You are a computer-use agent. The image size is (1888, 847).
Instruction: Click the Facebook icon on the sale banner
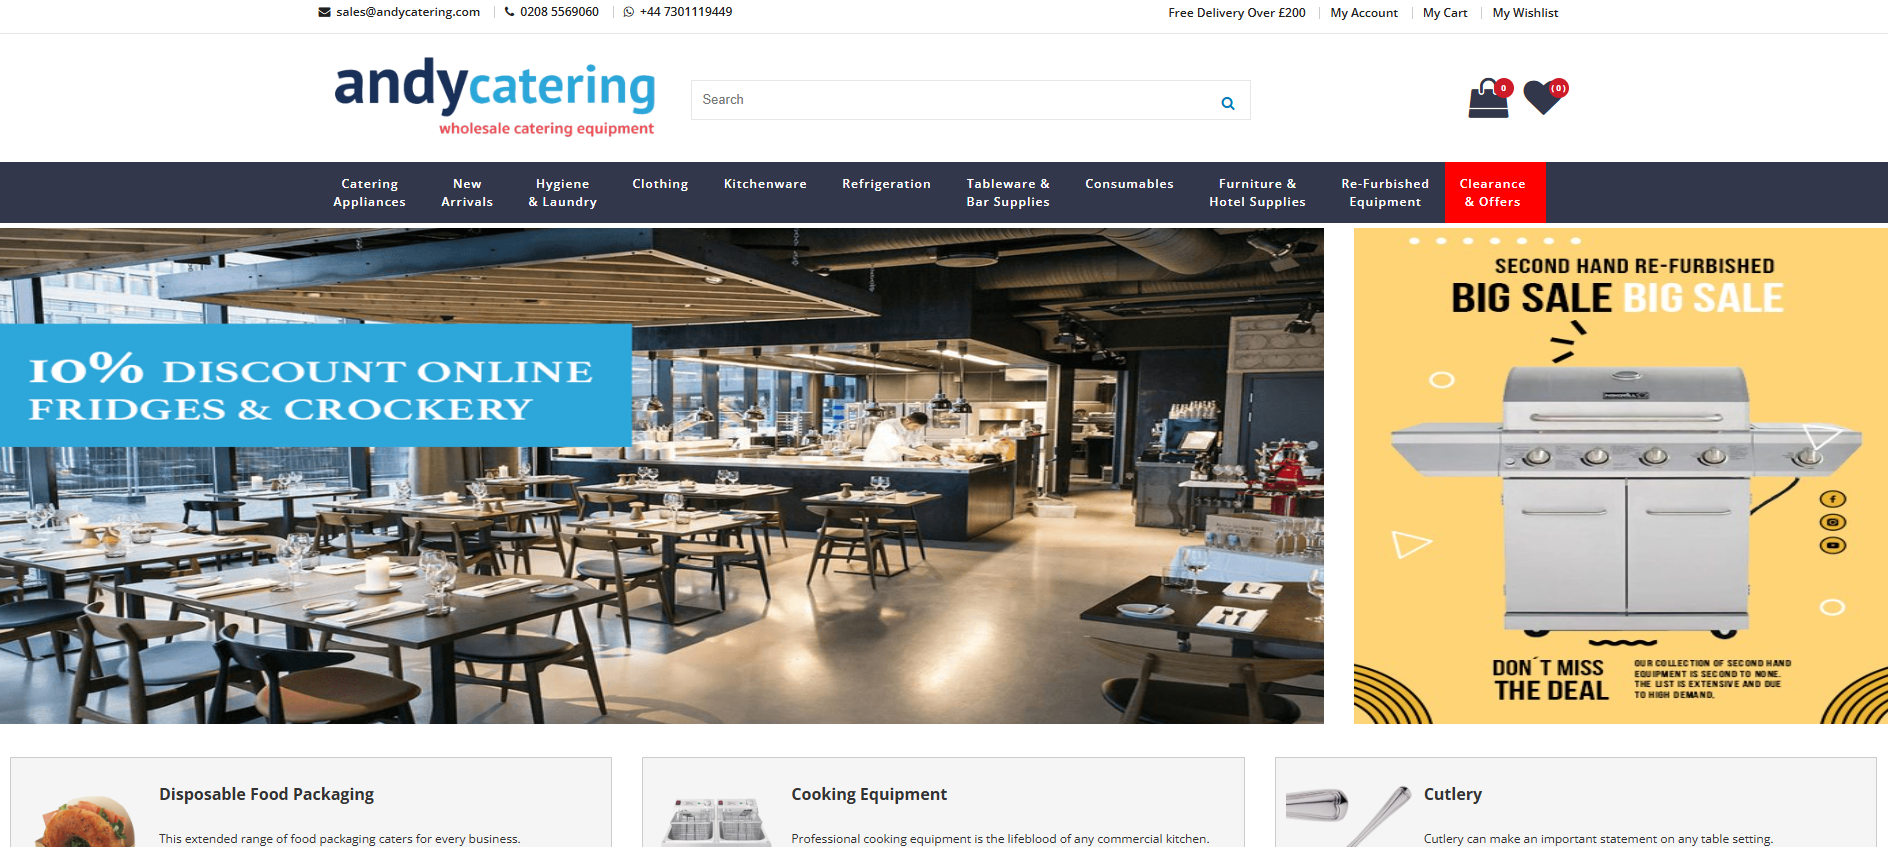[x=1832, y=499]
